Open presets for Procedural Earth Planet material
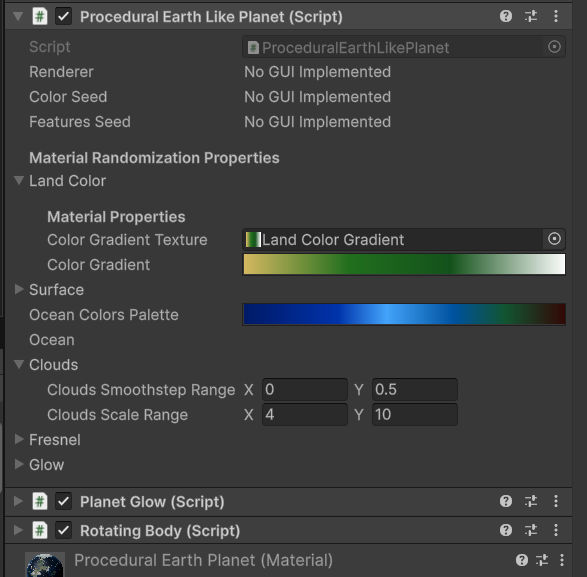This screenshot has width=587, height=577. [x=542, y=560]
